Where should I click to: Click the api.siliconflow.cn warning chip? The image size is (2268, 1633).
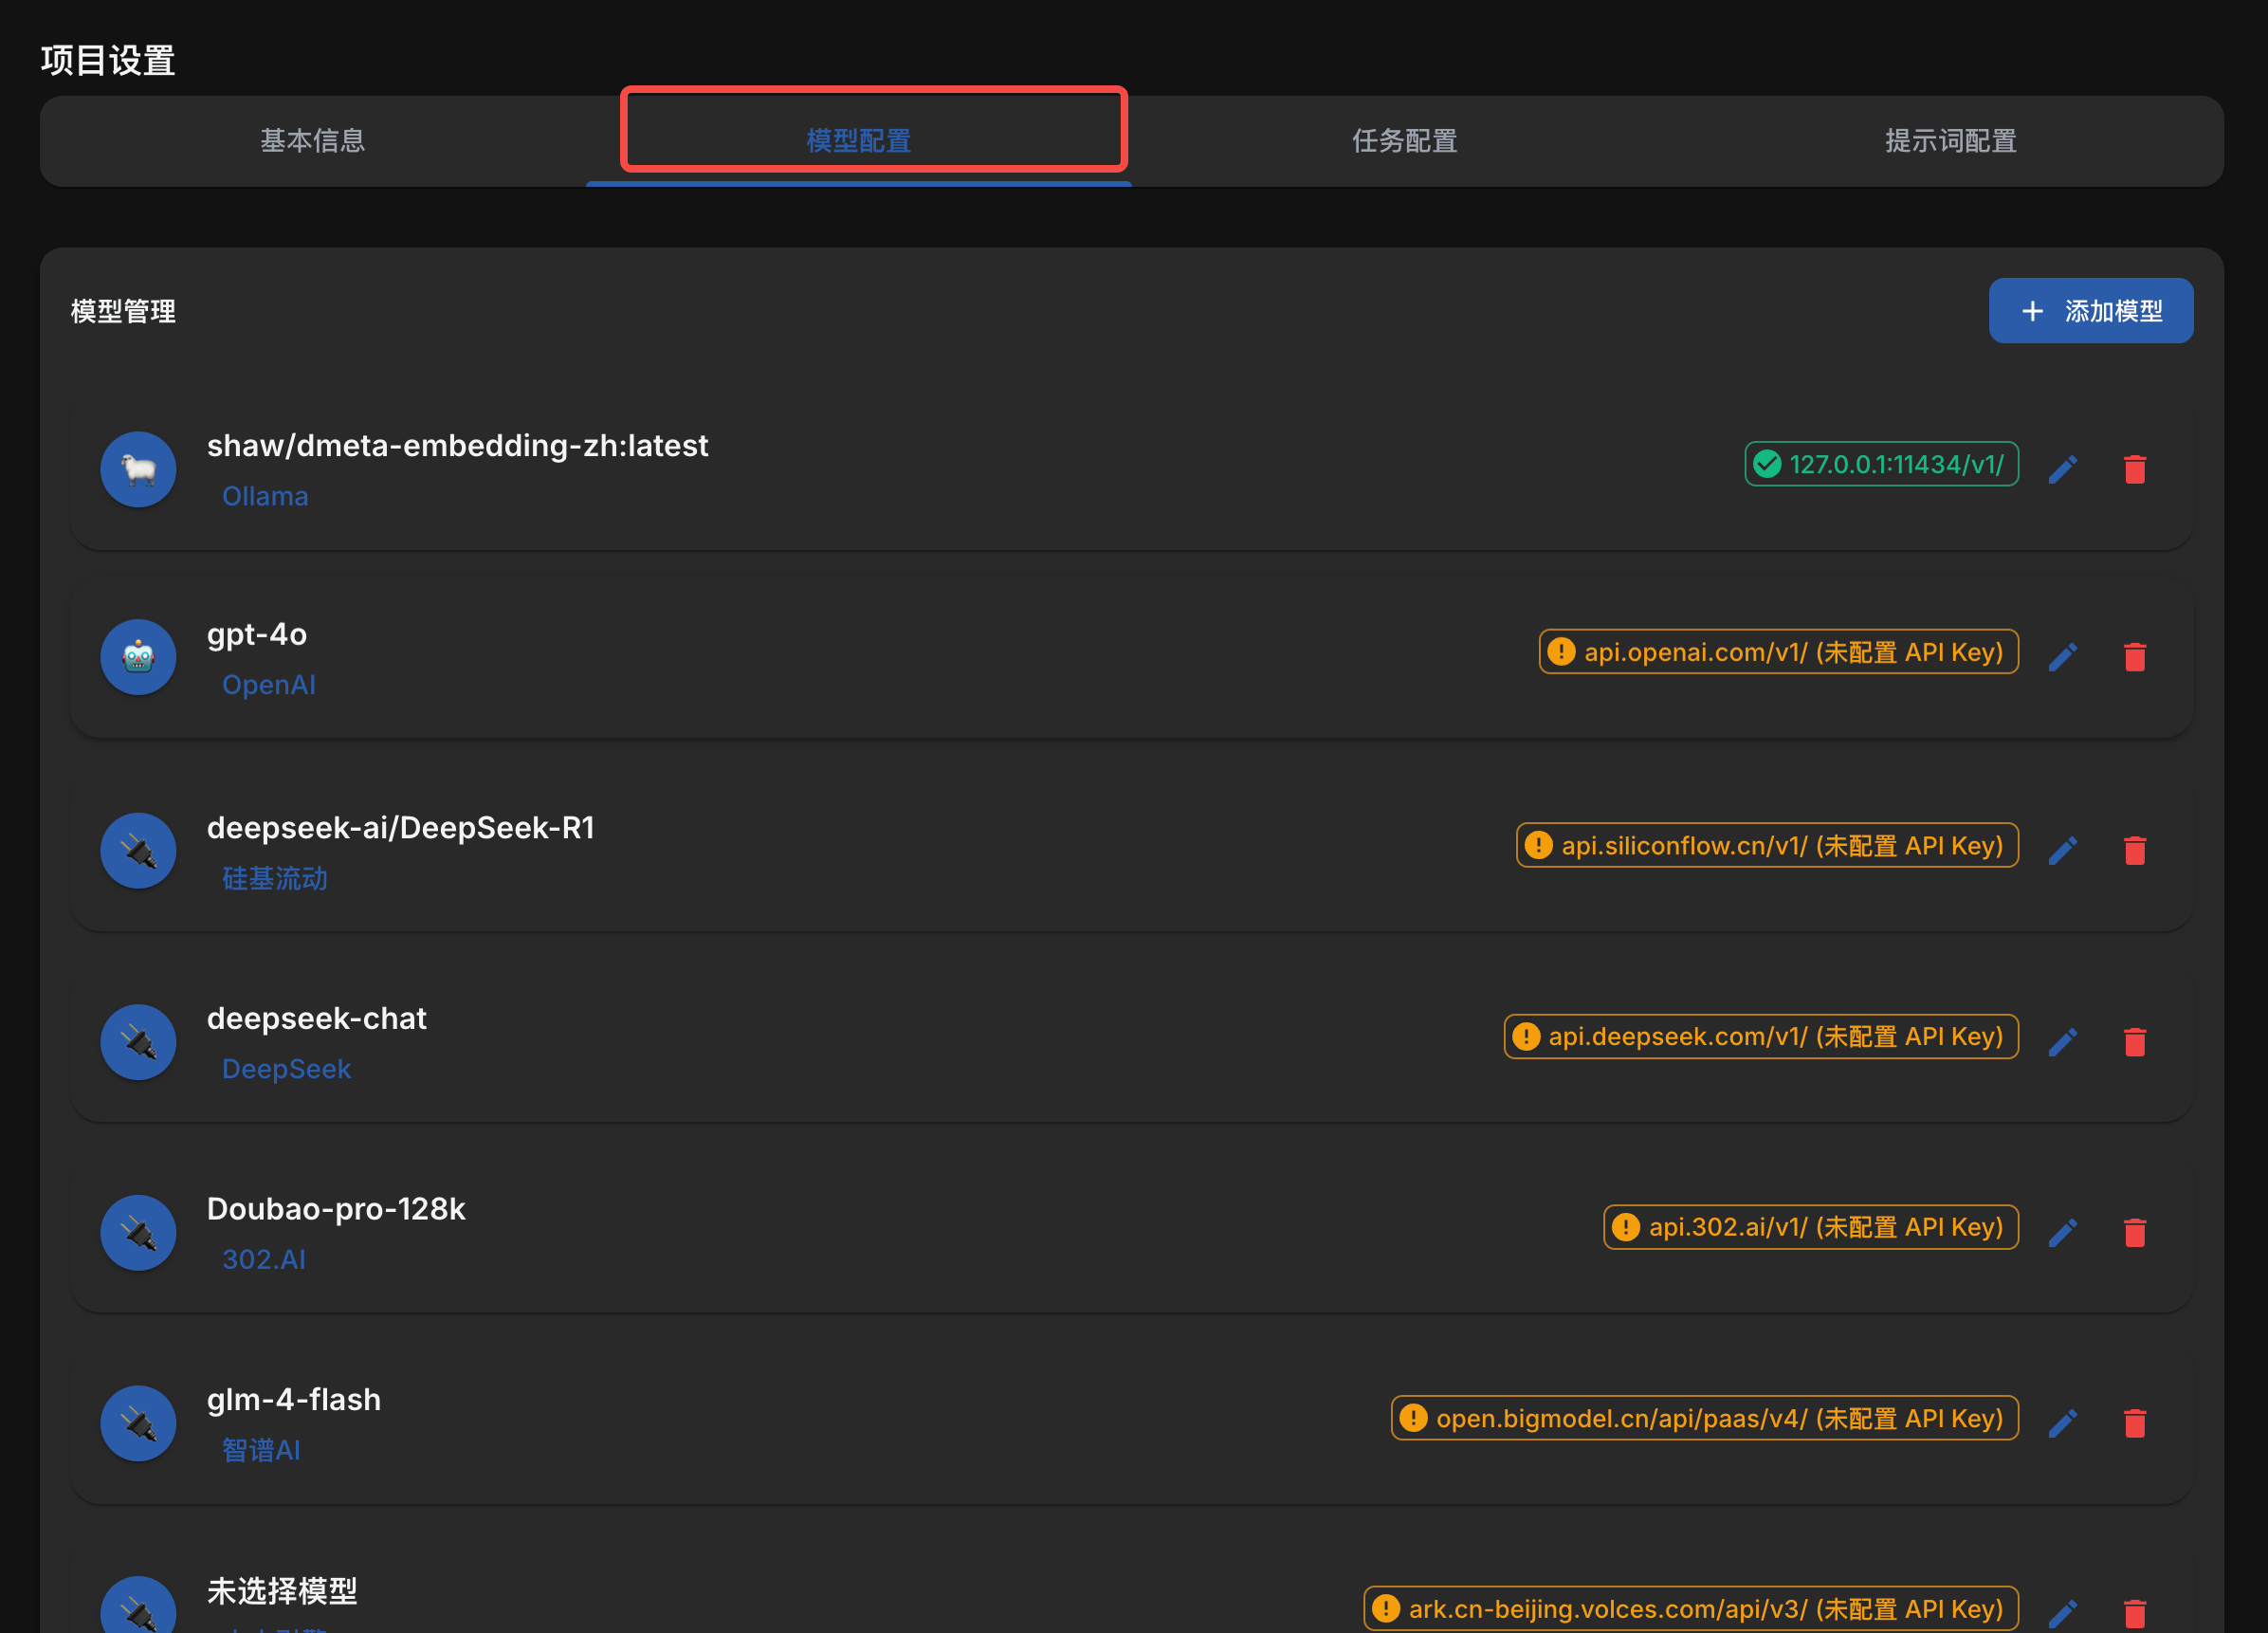click(x=1767, y=846)
